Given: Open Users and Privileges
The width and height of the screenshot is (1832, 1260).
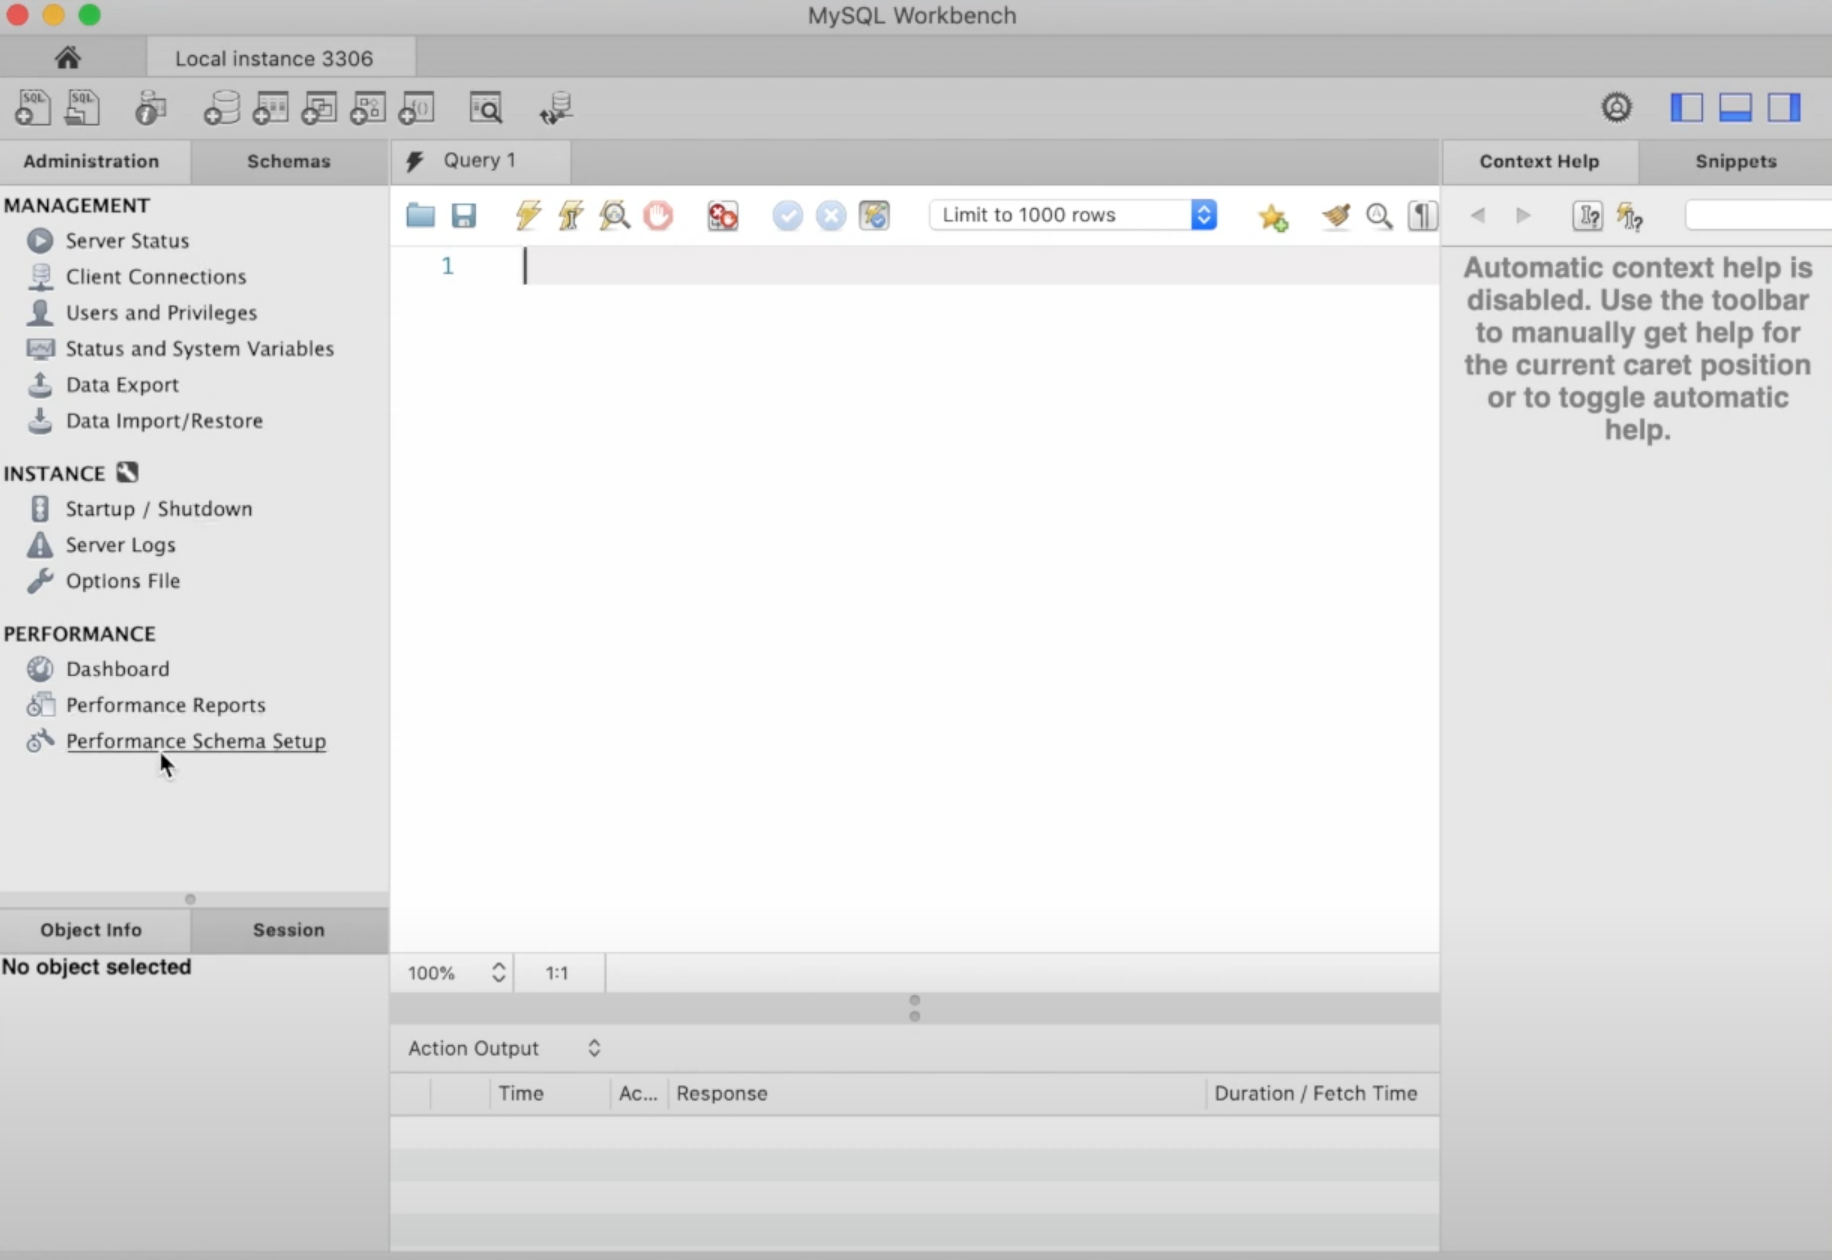Looking at the screenshot, I should pyautogui.click(x=161, y=312).
